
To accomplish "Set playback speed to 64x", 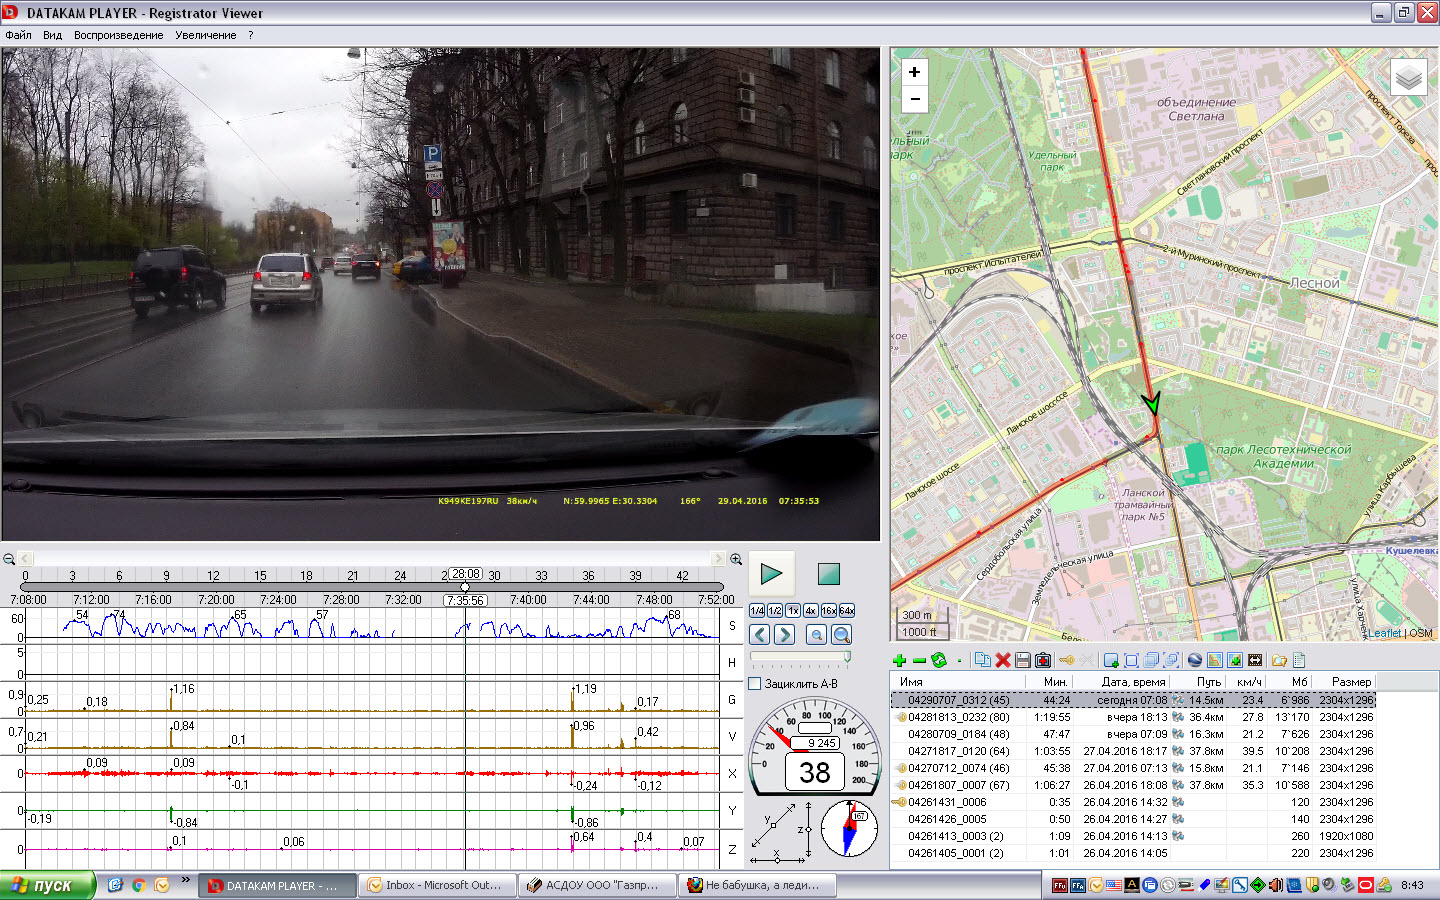I will 847,611.
